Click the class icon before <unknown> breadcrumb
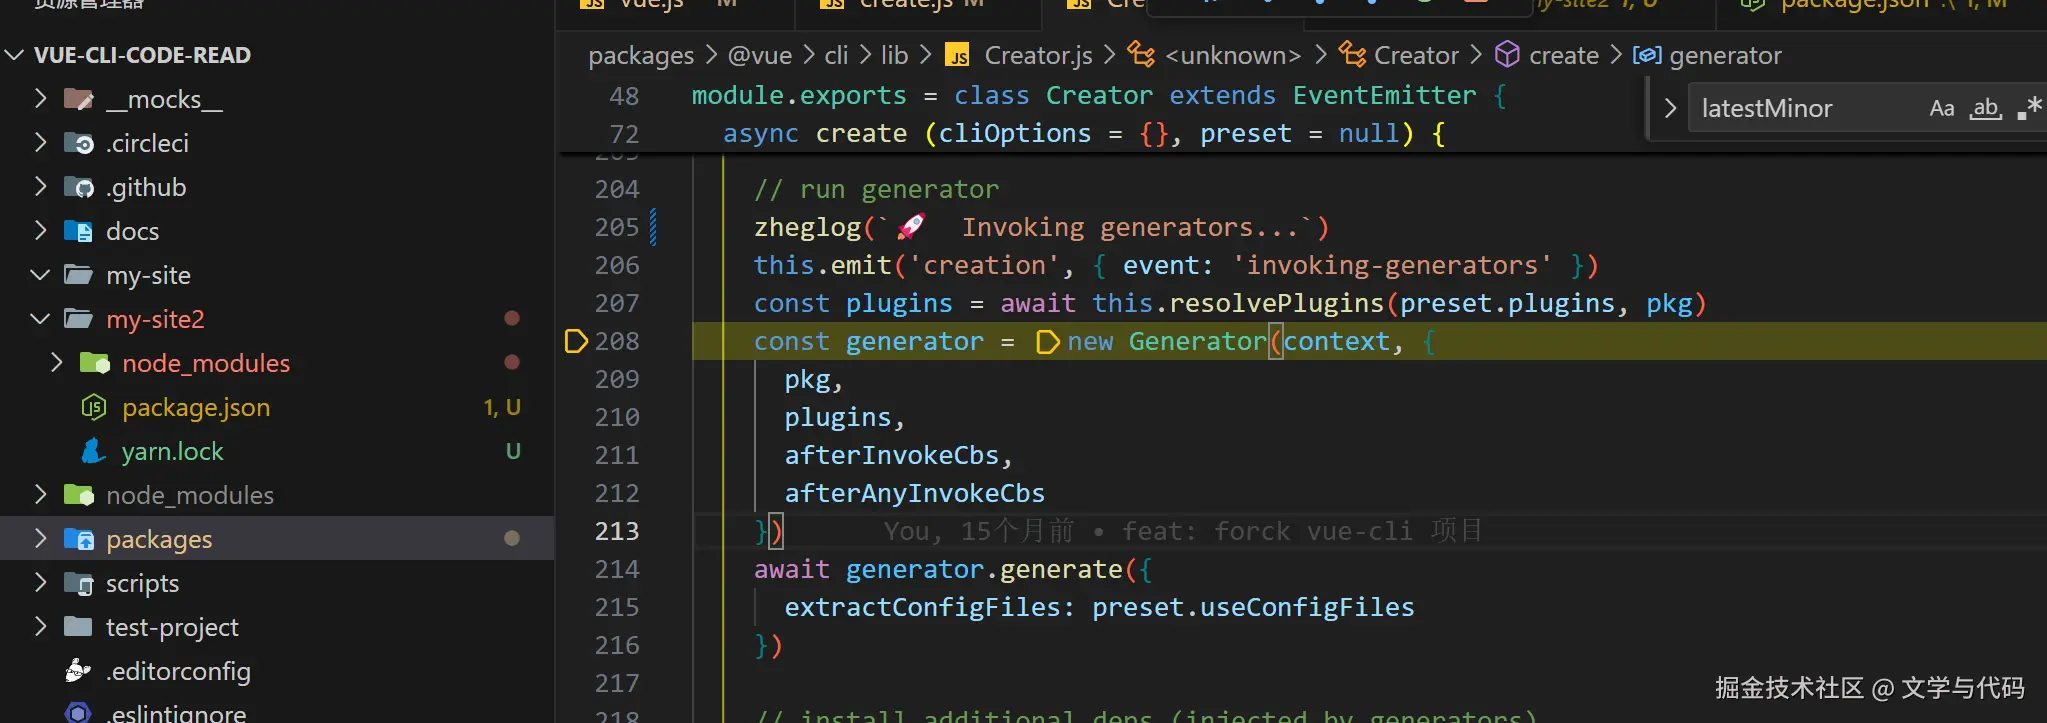Screen dimensions: 2047x723 (1141, 54)
